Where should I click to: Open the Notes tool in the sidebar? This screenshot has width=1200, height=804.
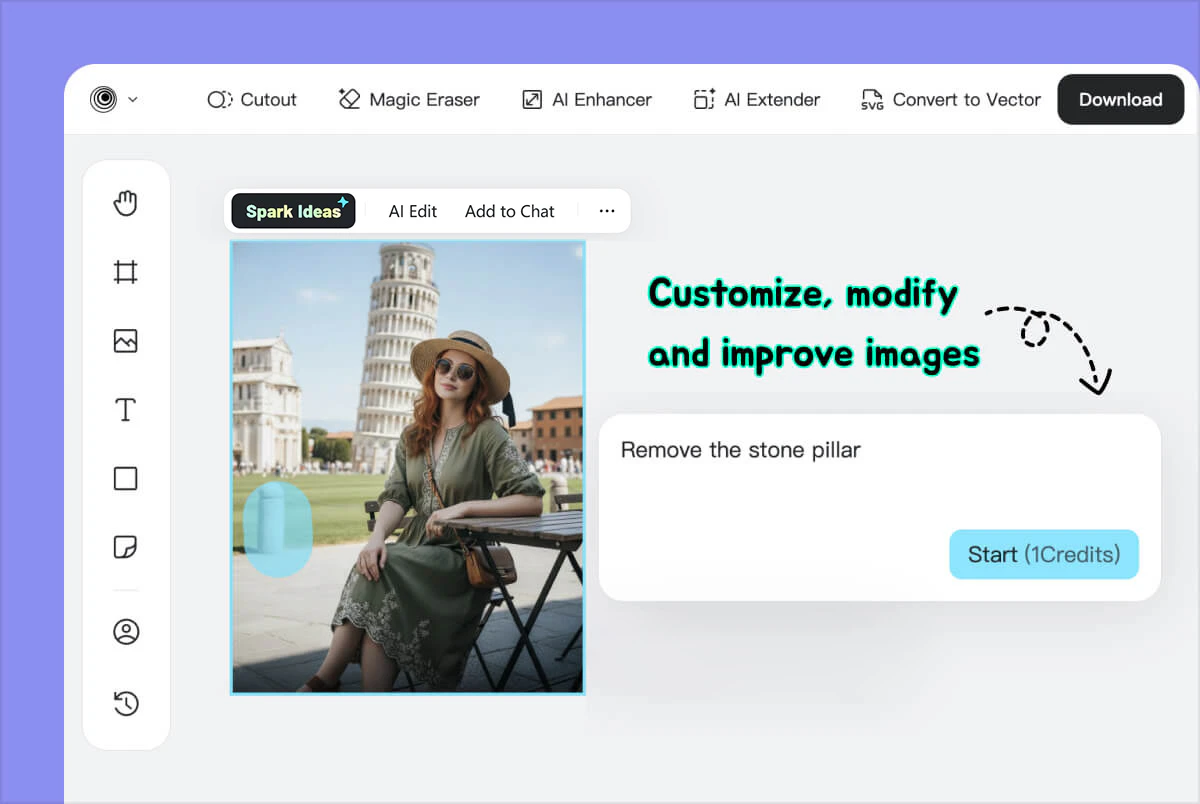[x=126, y=547]
